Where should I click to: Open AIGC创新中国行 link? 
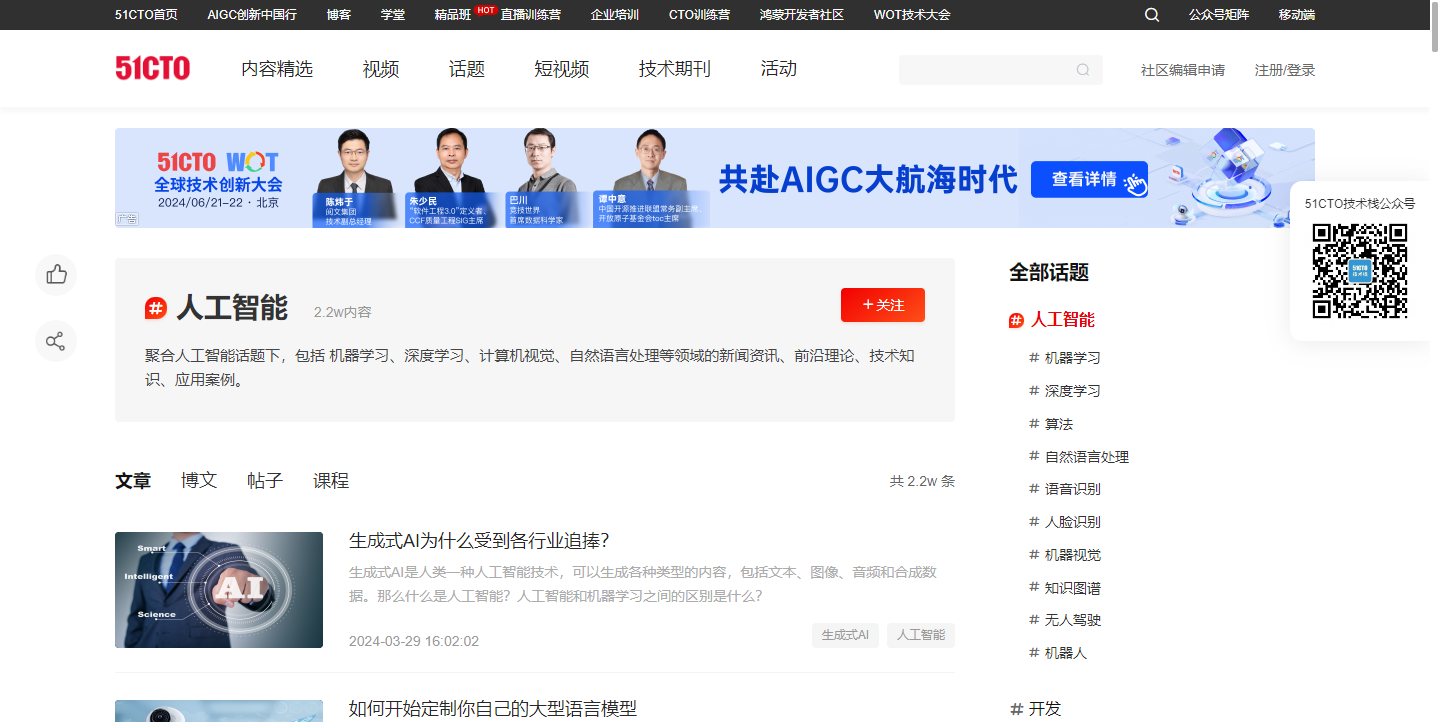click(x=252, y=15)
